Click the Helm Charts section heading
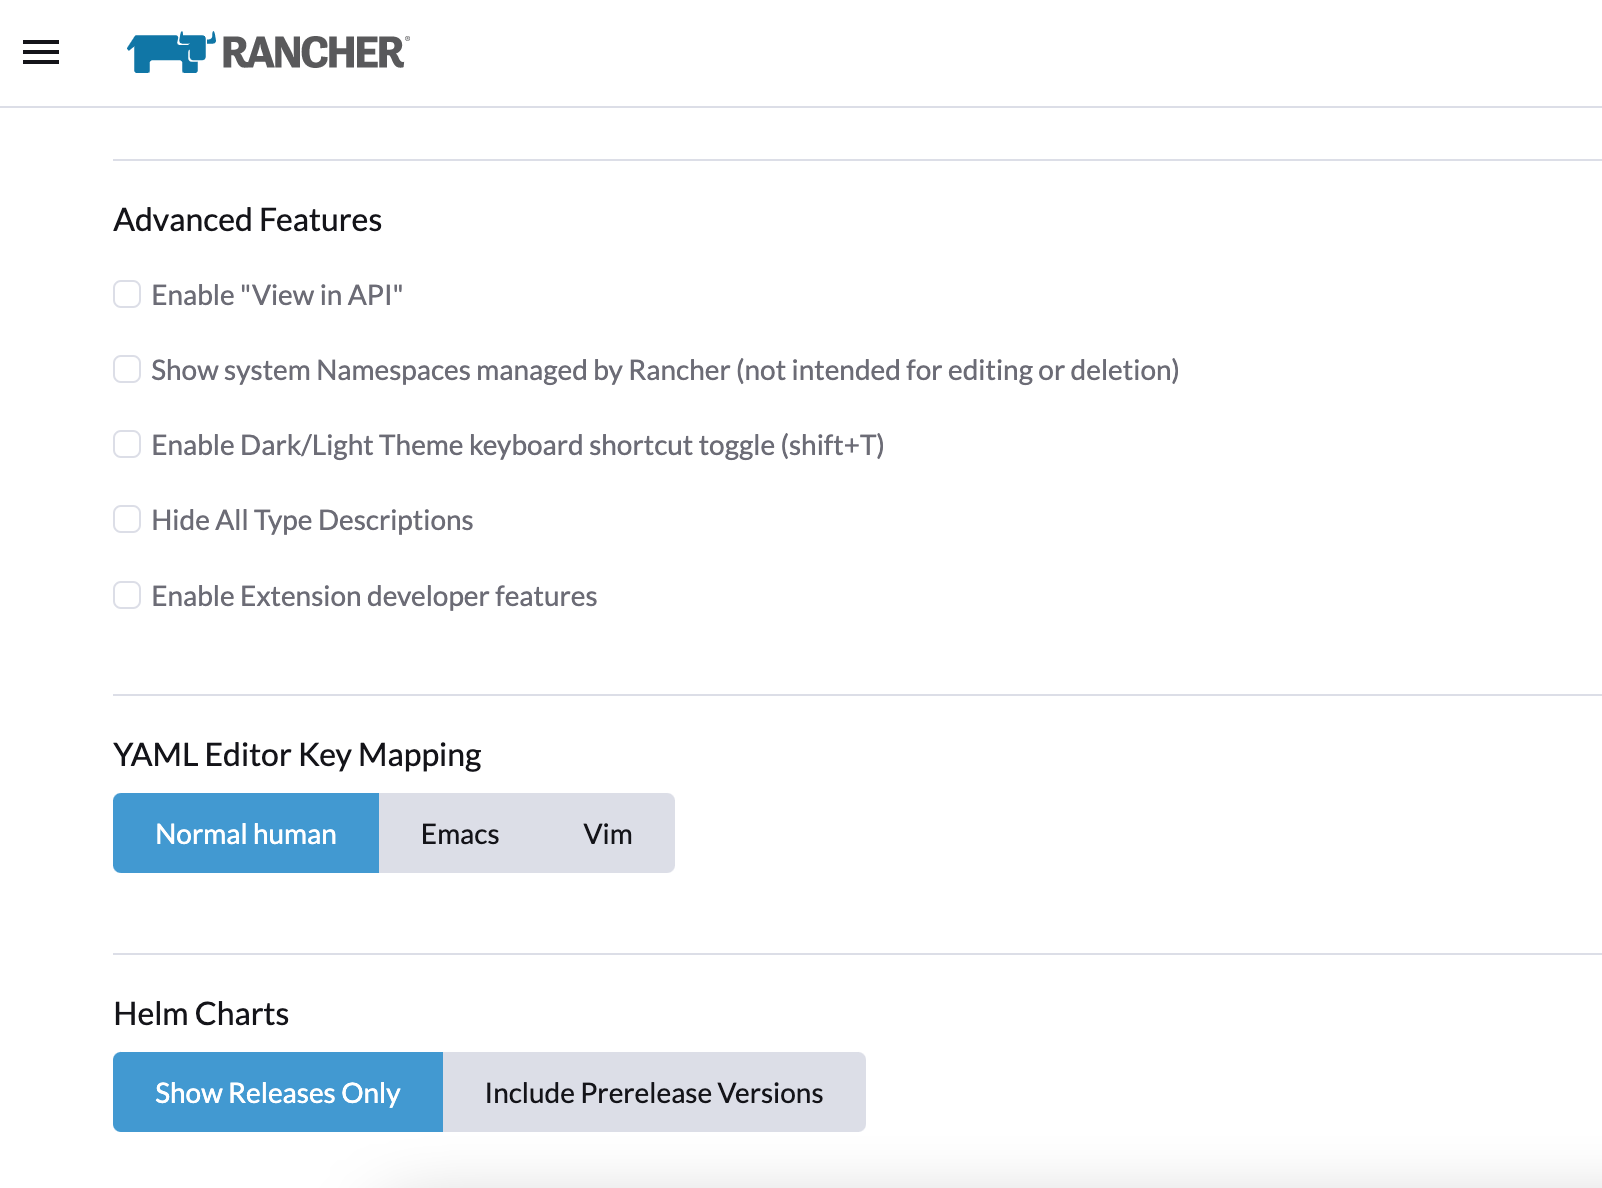Image resolution: width=1602 pixels, height=1188 pixels. (200, 1013)
